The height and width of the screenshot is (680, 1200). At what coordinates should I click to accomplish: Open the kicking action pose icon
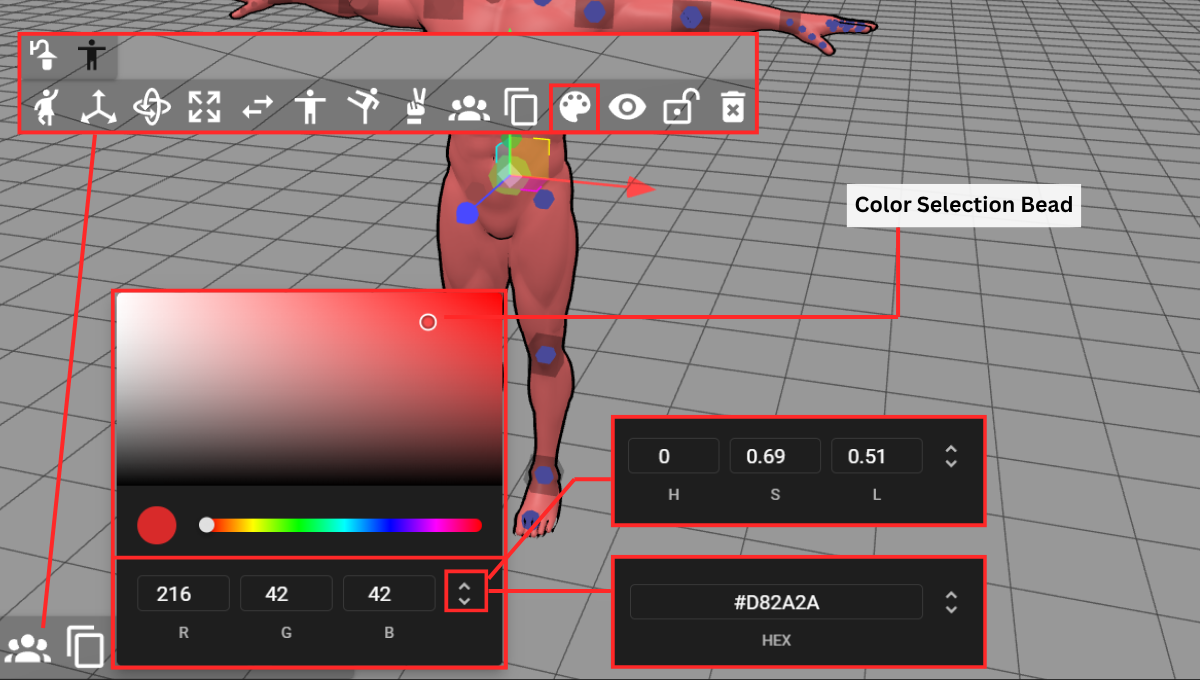363,106
